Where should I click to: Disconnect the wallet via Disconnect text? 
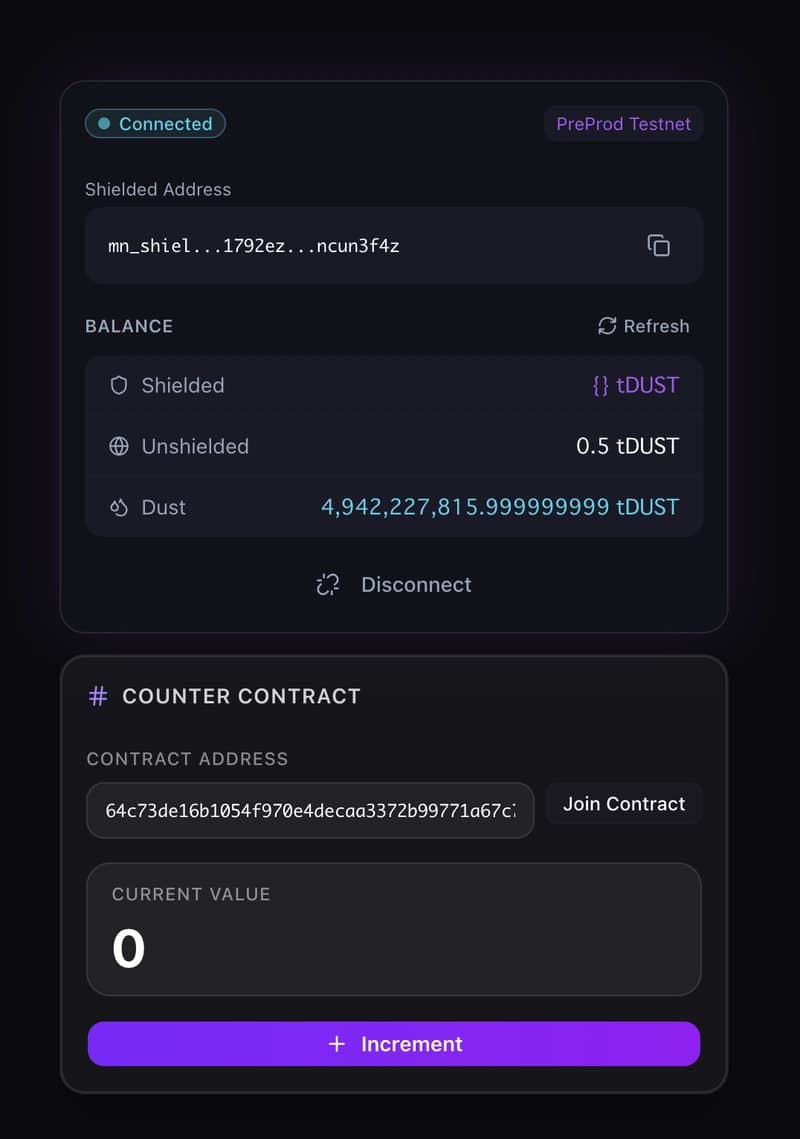click(x=416, y=585)
